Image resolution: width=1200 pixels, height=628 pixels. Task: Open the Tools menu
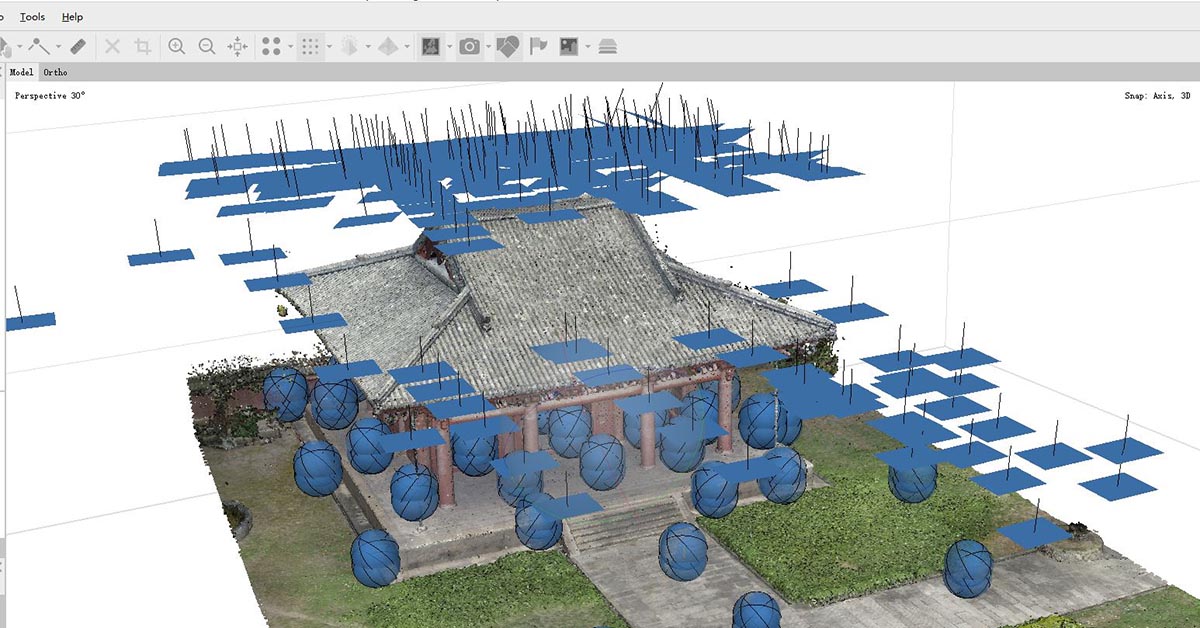coord(32,17)
